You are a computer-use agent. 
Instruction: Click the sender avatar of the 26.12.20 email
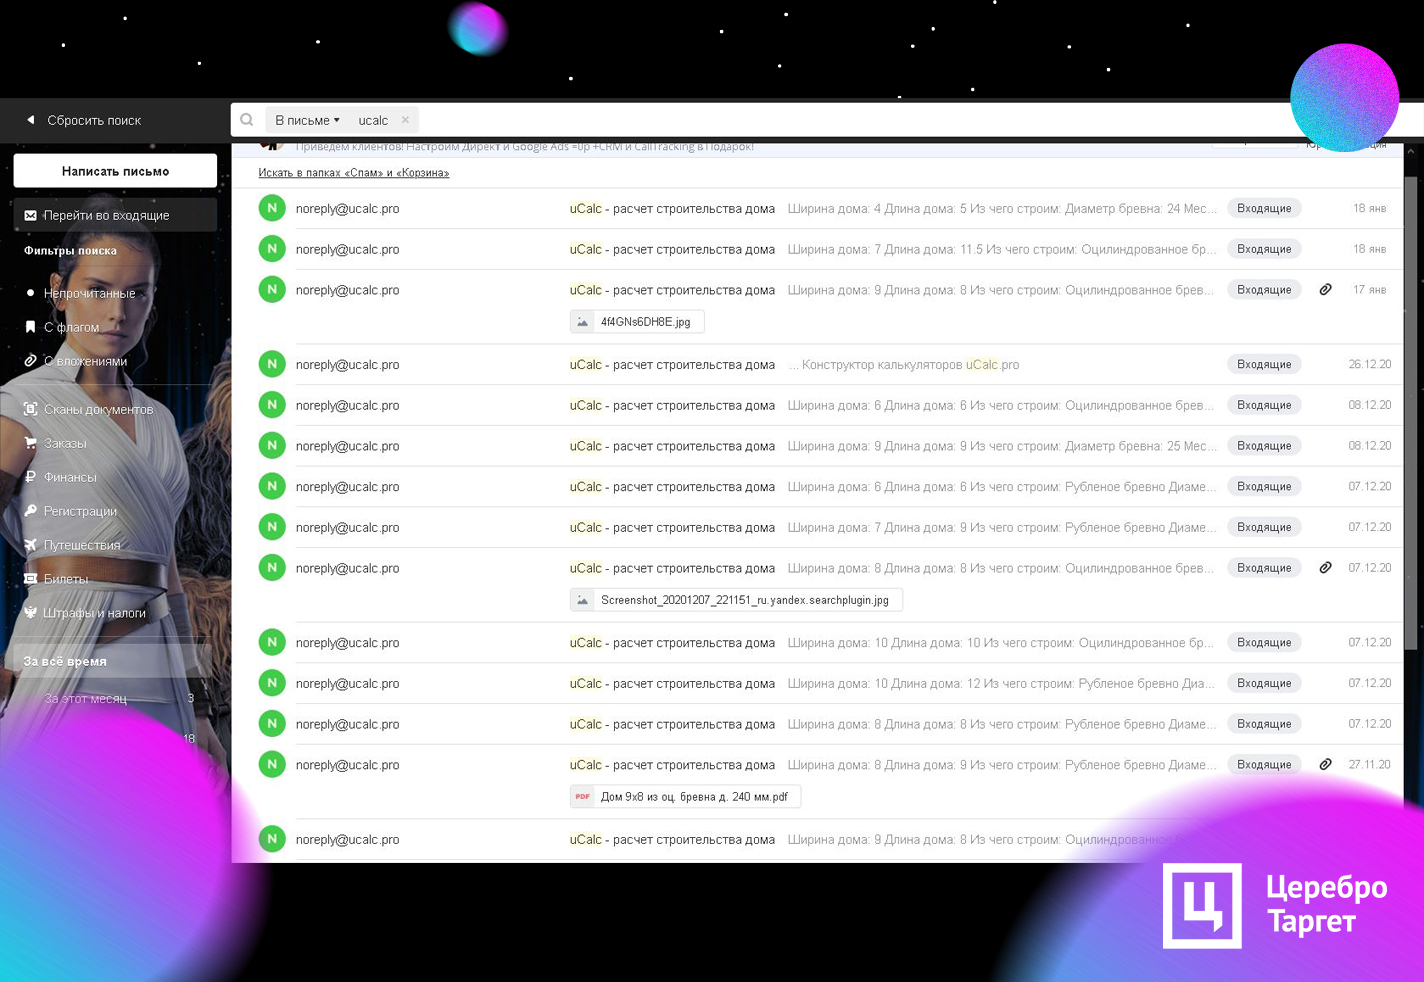click(x=272, y=365)
